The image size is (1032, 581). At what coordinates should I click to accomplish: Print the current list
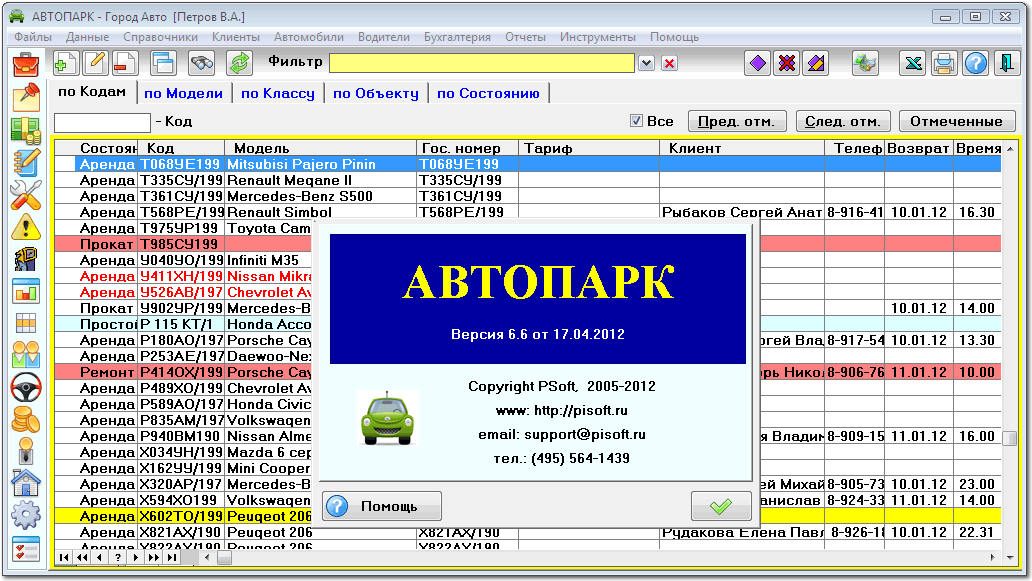943,62
